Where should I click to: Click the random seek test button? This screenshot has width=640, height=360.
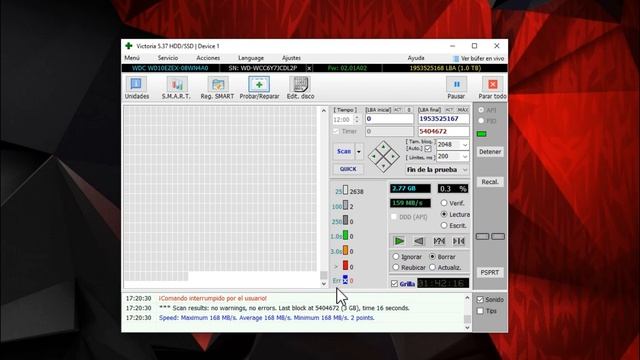pos(439,241)
